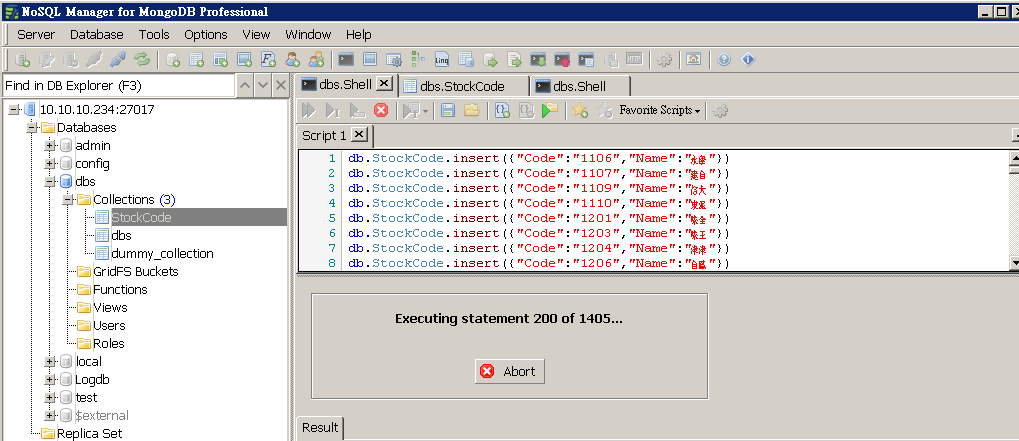Select the dummy_collection item
1019x441 pixels.
pos(162,253)
